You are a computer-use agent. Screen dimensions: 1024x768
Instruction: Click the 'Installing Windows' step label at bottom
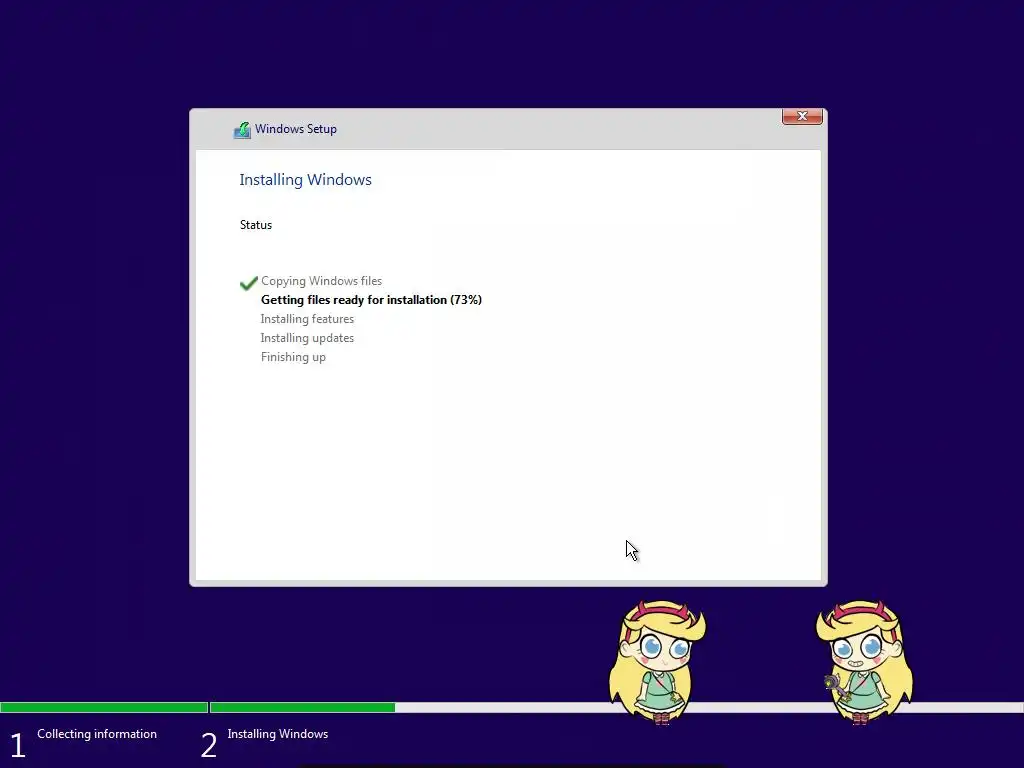(x=278, y=734)
